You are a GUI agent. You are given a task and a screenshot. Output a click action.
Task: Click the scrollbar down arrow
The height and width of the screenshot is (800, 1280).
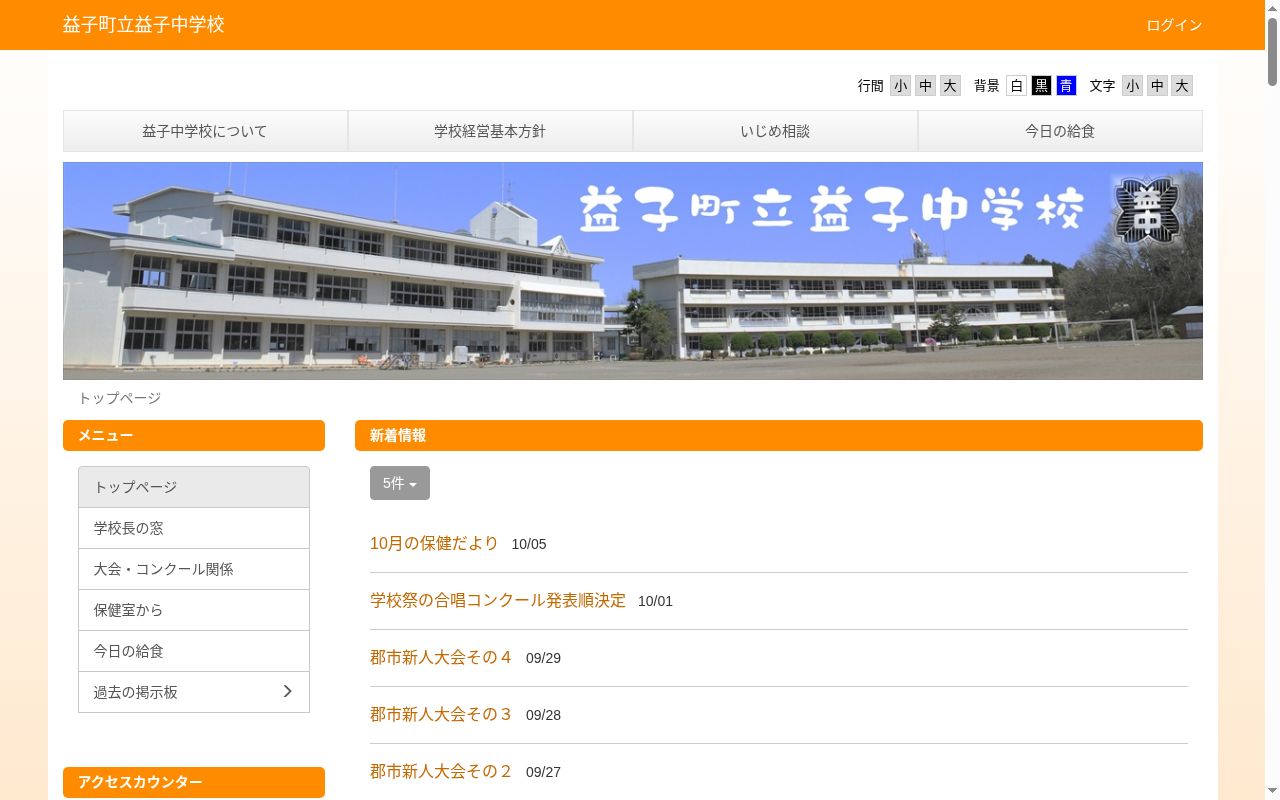(1272, 792)
